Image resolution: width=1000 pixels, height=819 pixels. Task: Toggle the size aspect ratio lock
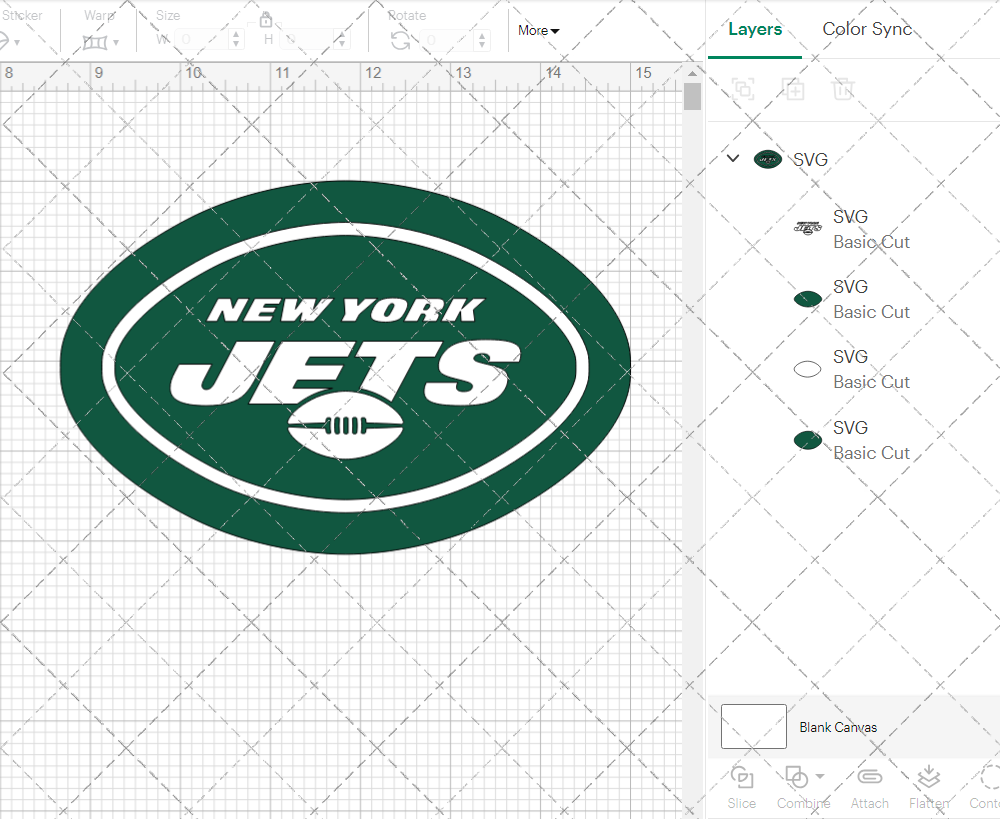click(x=266, y=20)
